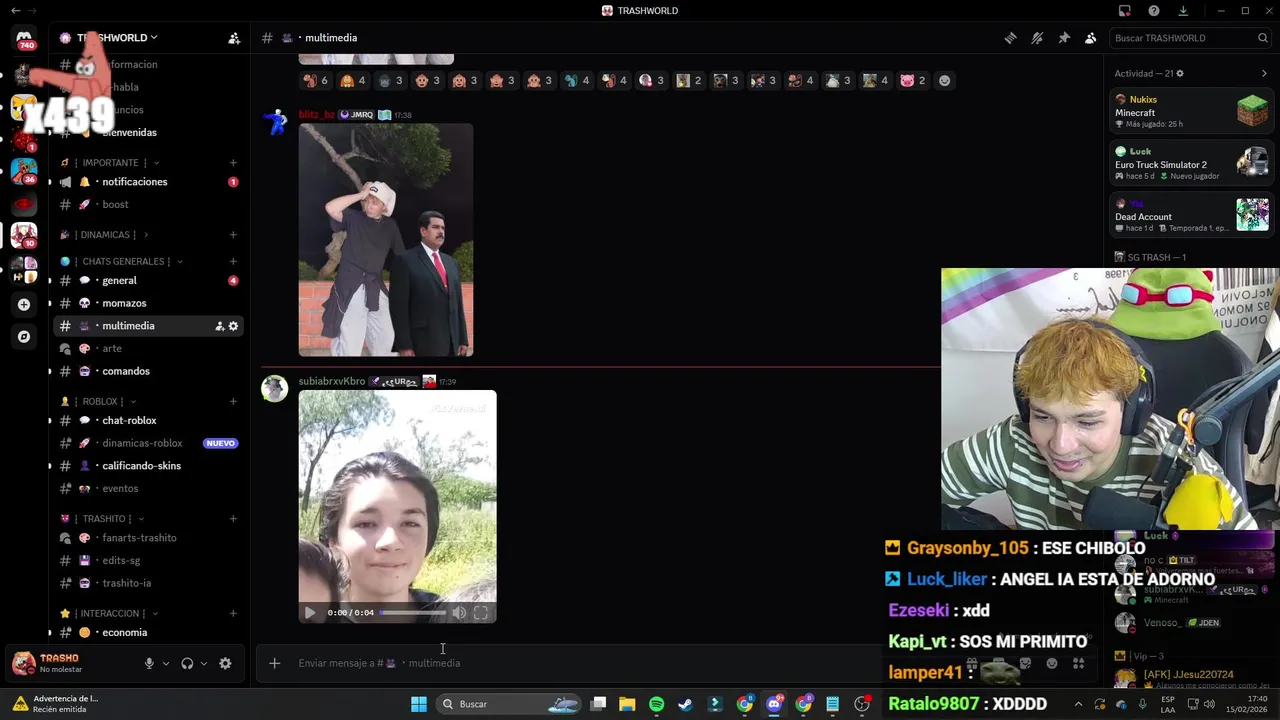This screenshot has height=720, width=1280.
Task: Open the Discord direct messages home icon
Action: pos(24,40)
